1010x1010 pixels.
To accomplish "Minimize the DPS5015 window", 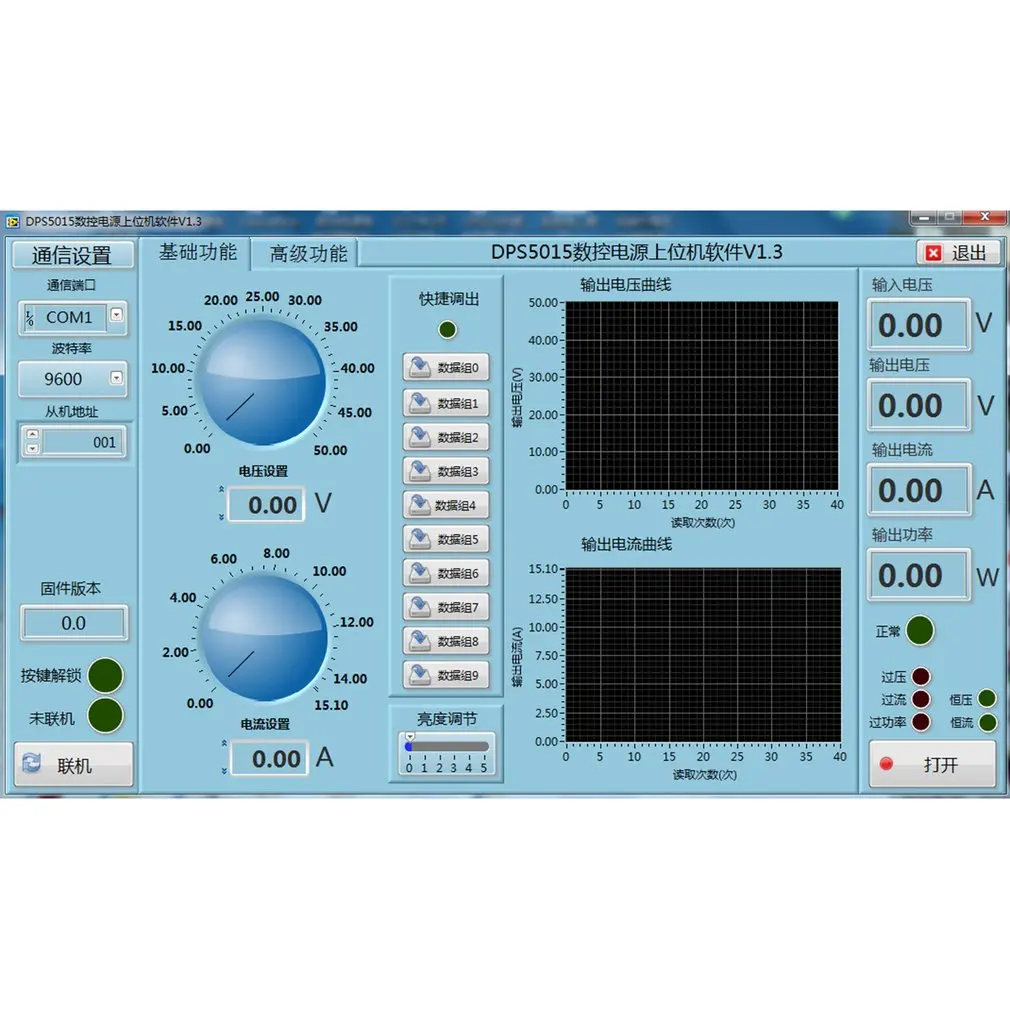I will click(x=924, y=218).
